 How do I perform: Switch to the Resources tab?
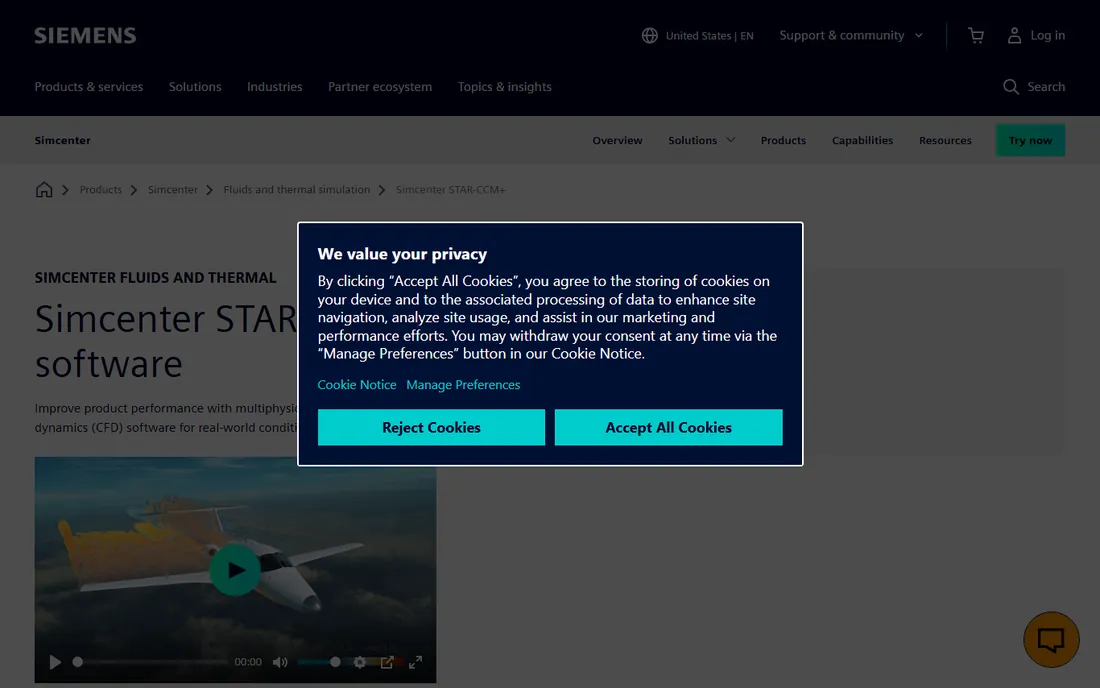(945, 140)
